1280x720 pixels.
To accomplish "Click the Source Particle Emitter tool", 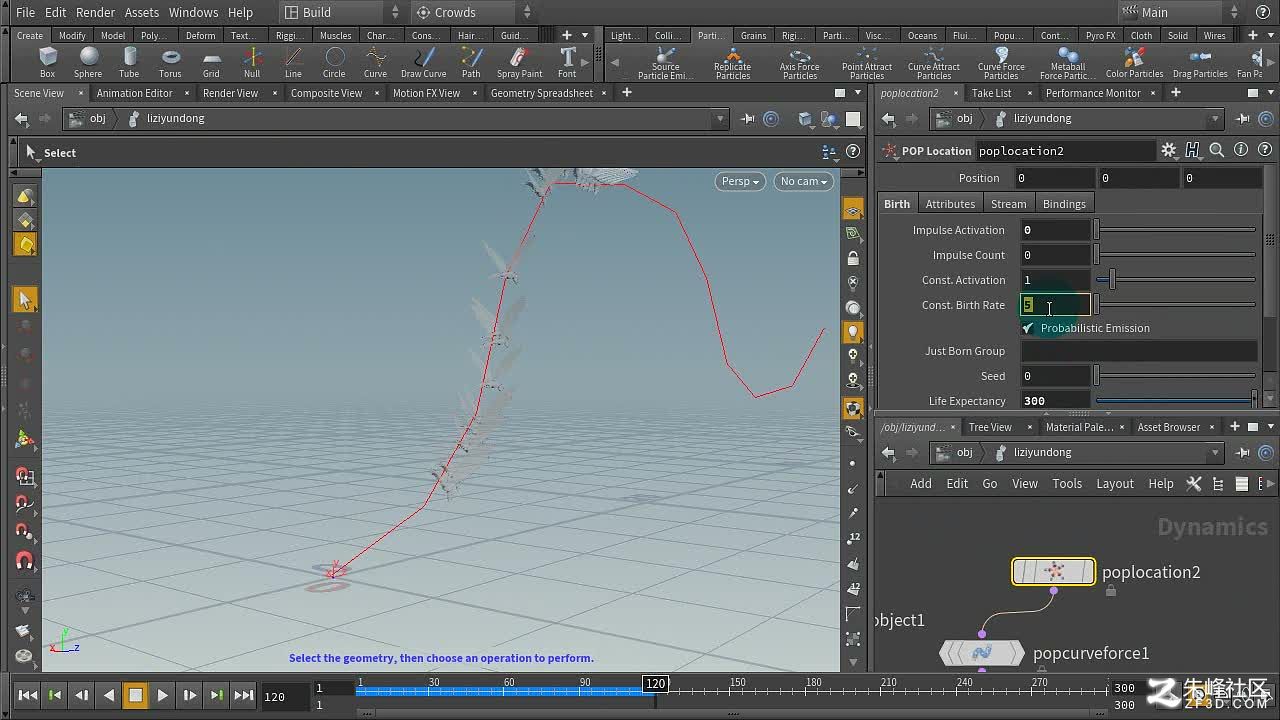I will (665, 63).
